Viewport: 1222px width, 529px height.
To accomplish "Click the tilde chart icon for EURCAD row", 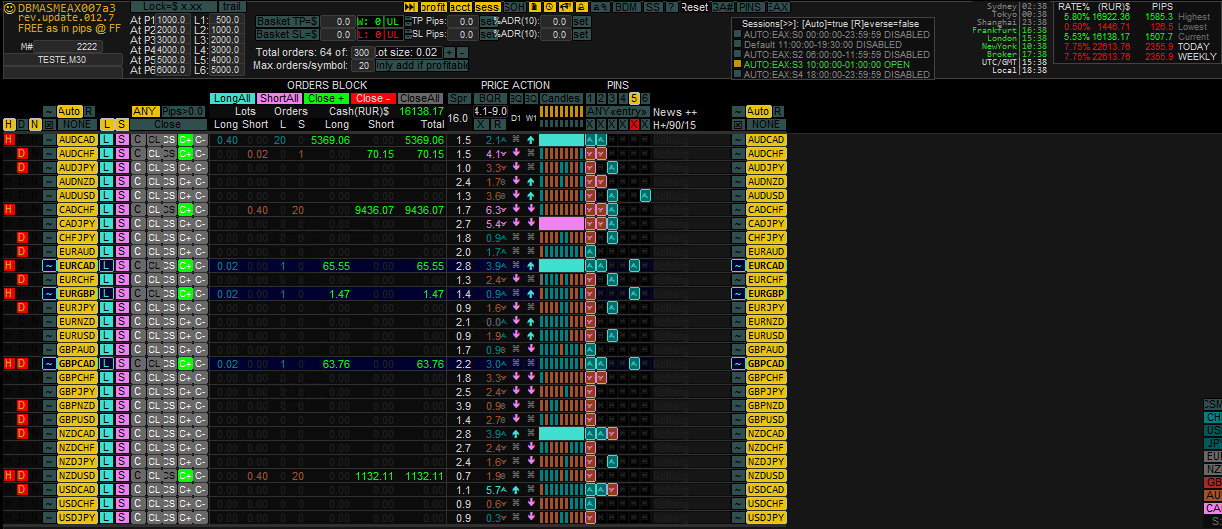I will tap(49, 266).
